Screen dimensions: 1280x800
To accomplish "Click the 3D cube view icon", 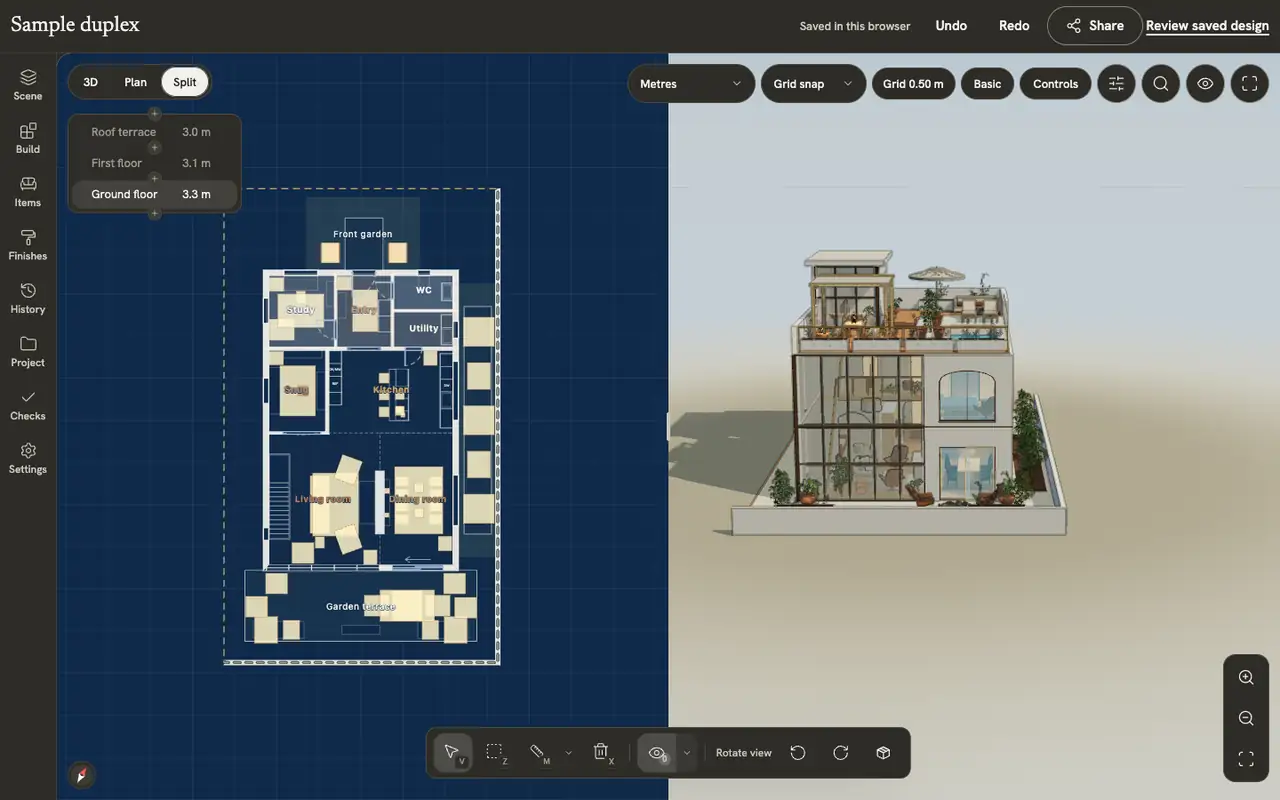I will click(883, 753).
